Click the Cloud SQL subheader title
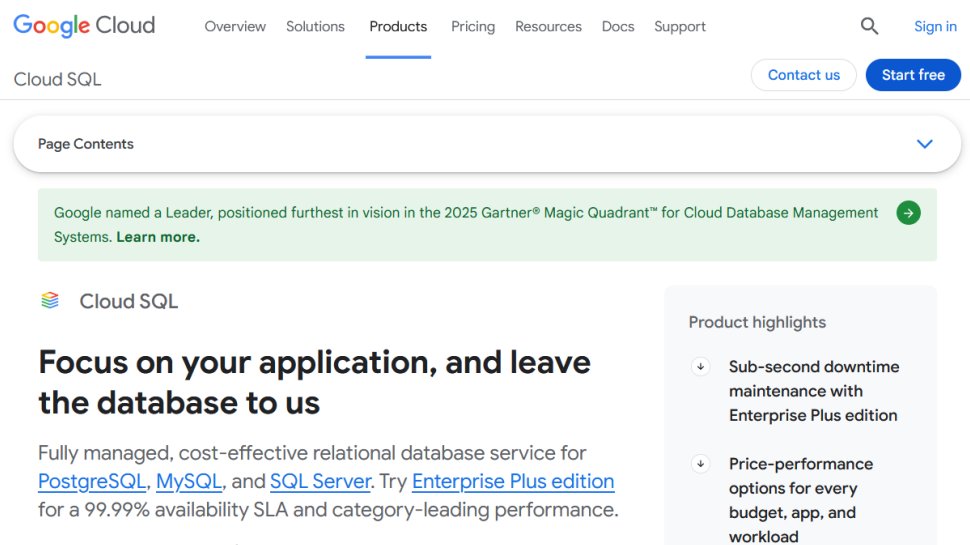This screenshot has width=970, height=545. click(x=58, y=79)
